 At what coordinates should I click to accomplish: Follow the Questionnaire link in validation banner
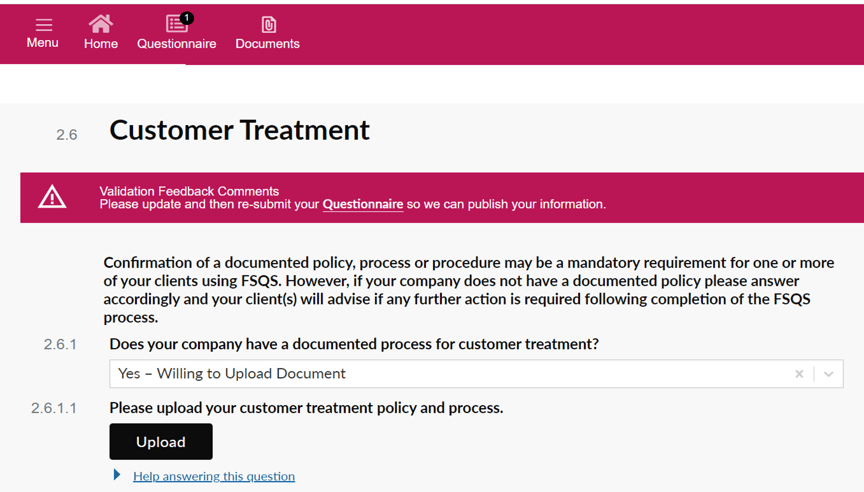pyautogui.click(x=362, y=204)
